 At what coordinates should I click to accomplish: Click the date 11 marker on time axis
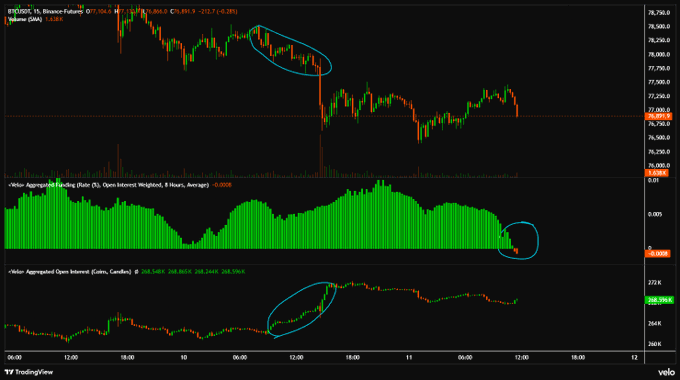coord(409,357)
